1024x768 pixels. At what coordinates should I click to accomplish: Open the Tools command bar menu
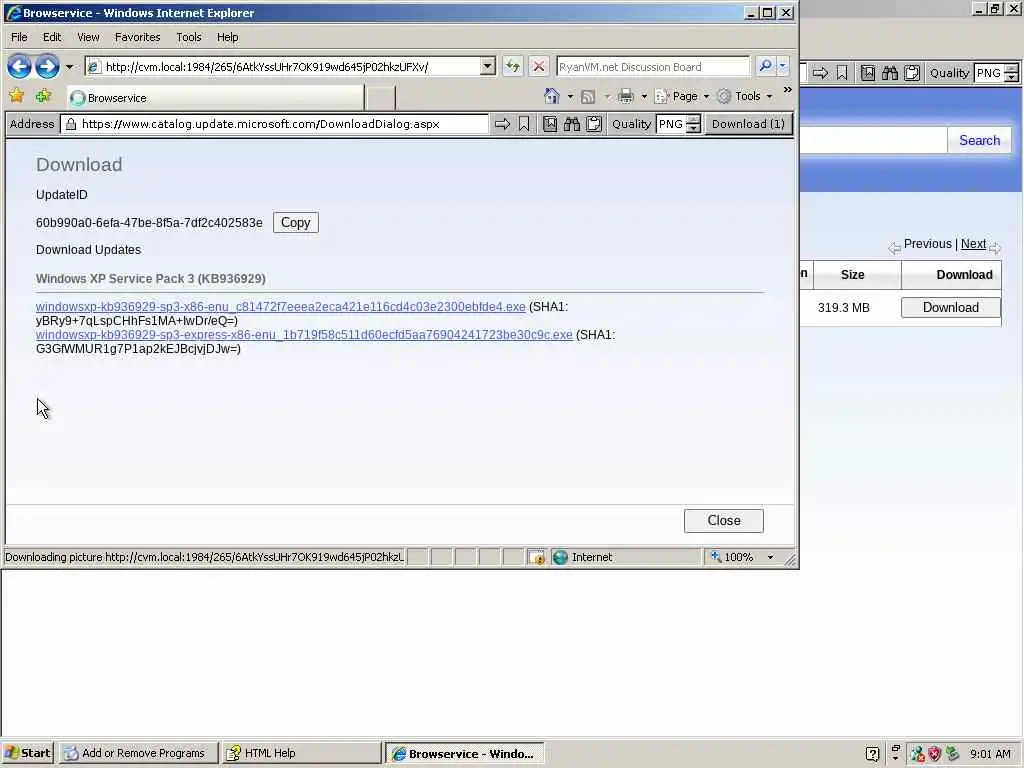(745, 97)
